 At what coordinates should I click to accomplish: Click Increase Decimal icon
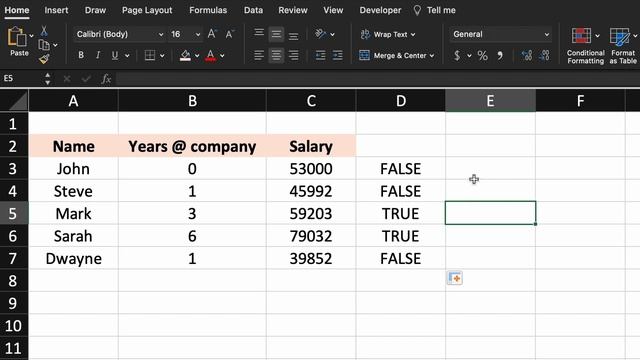[527, 55]
